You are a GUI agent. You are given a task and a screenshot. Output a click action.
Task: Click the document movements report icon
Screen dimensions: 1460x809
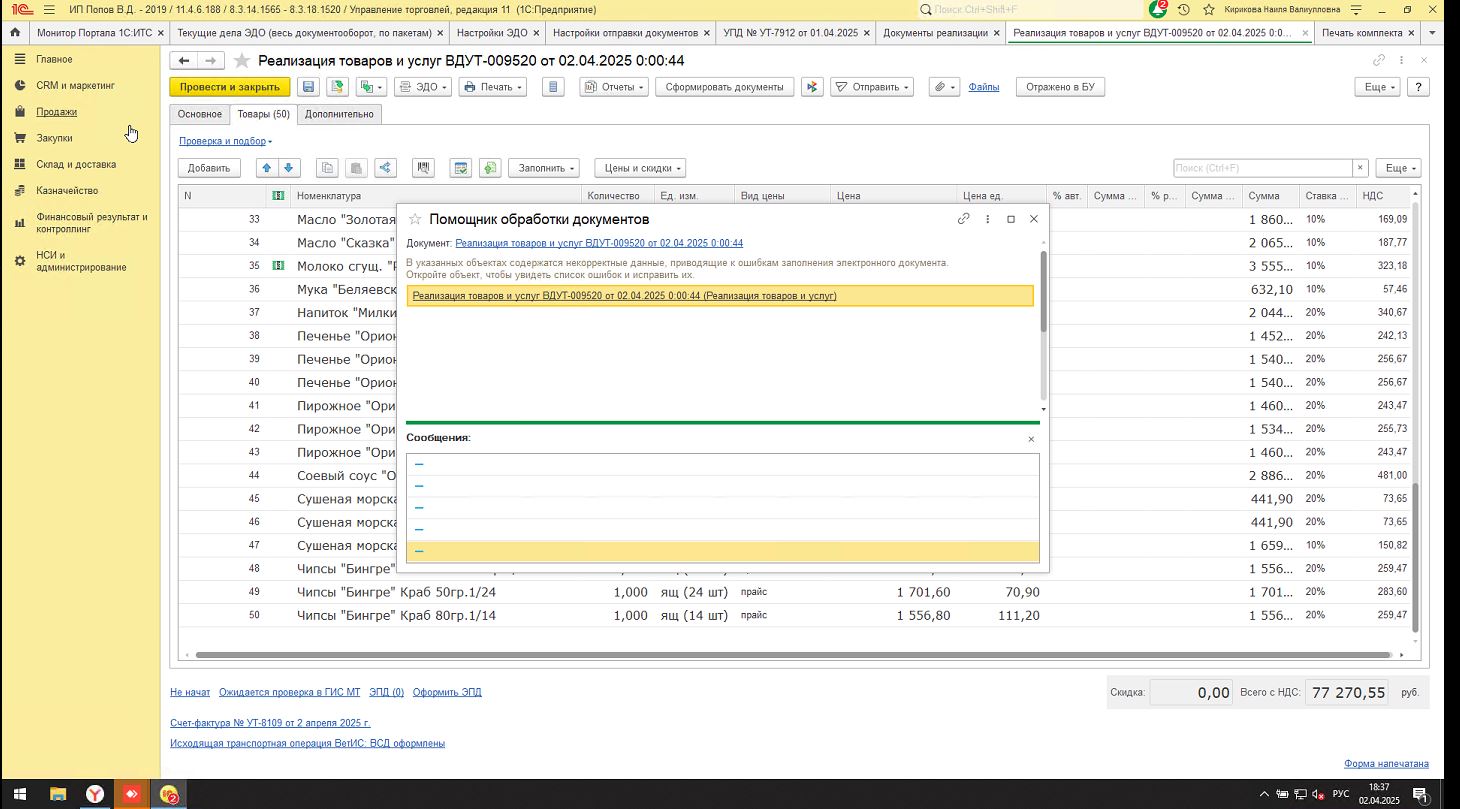[x=553, y=87]
